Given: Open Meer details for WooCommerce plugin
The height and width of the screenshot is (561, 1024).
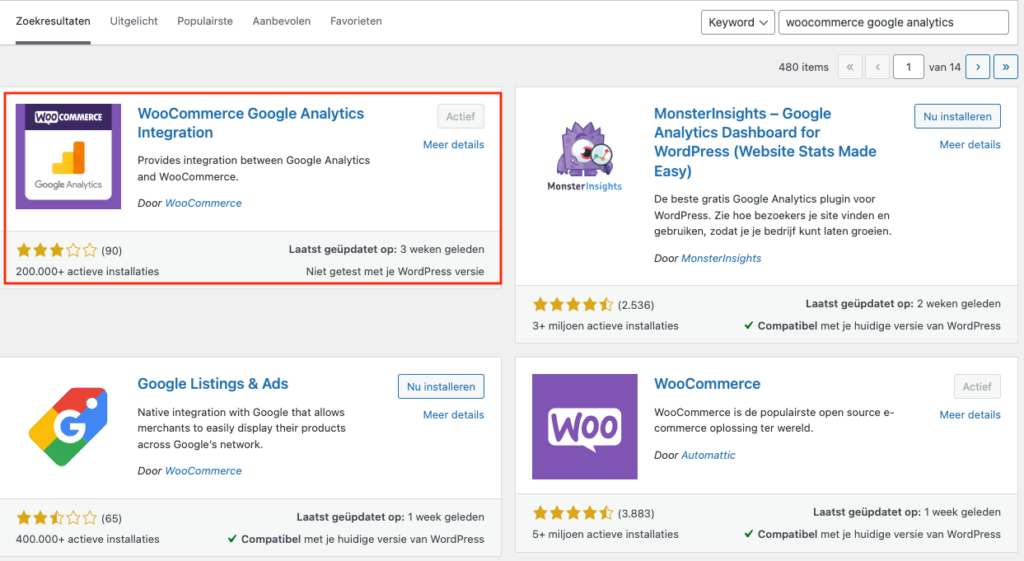Looking at the screenshot, I should point(970,415).
